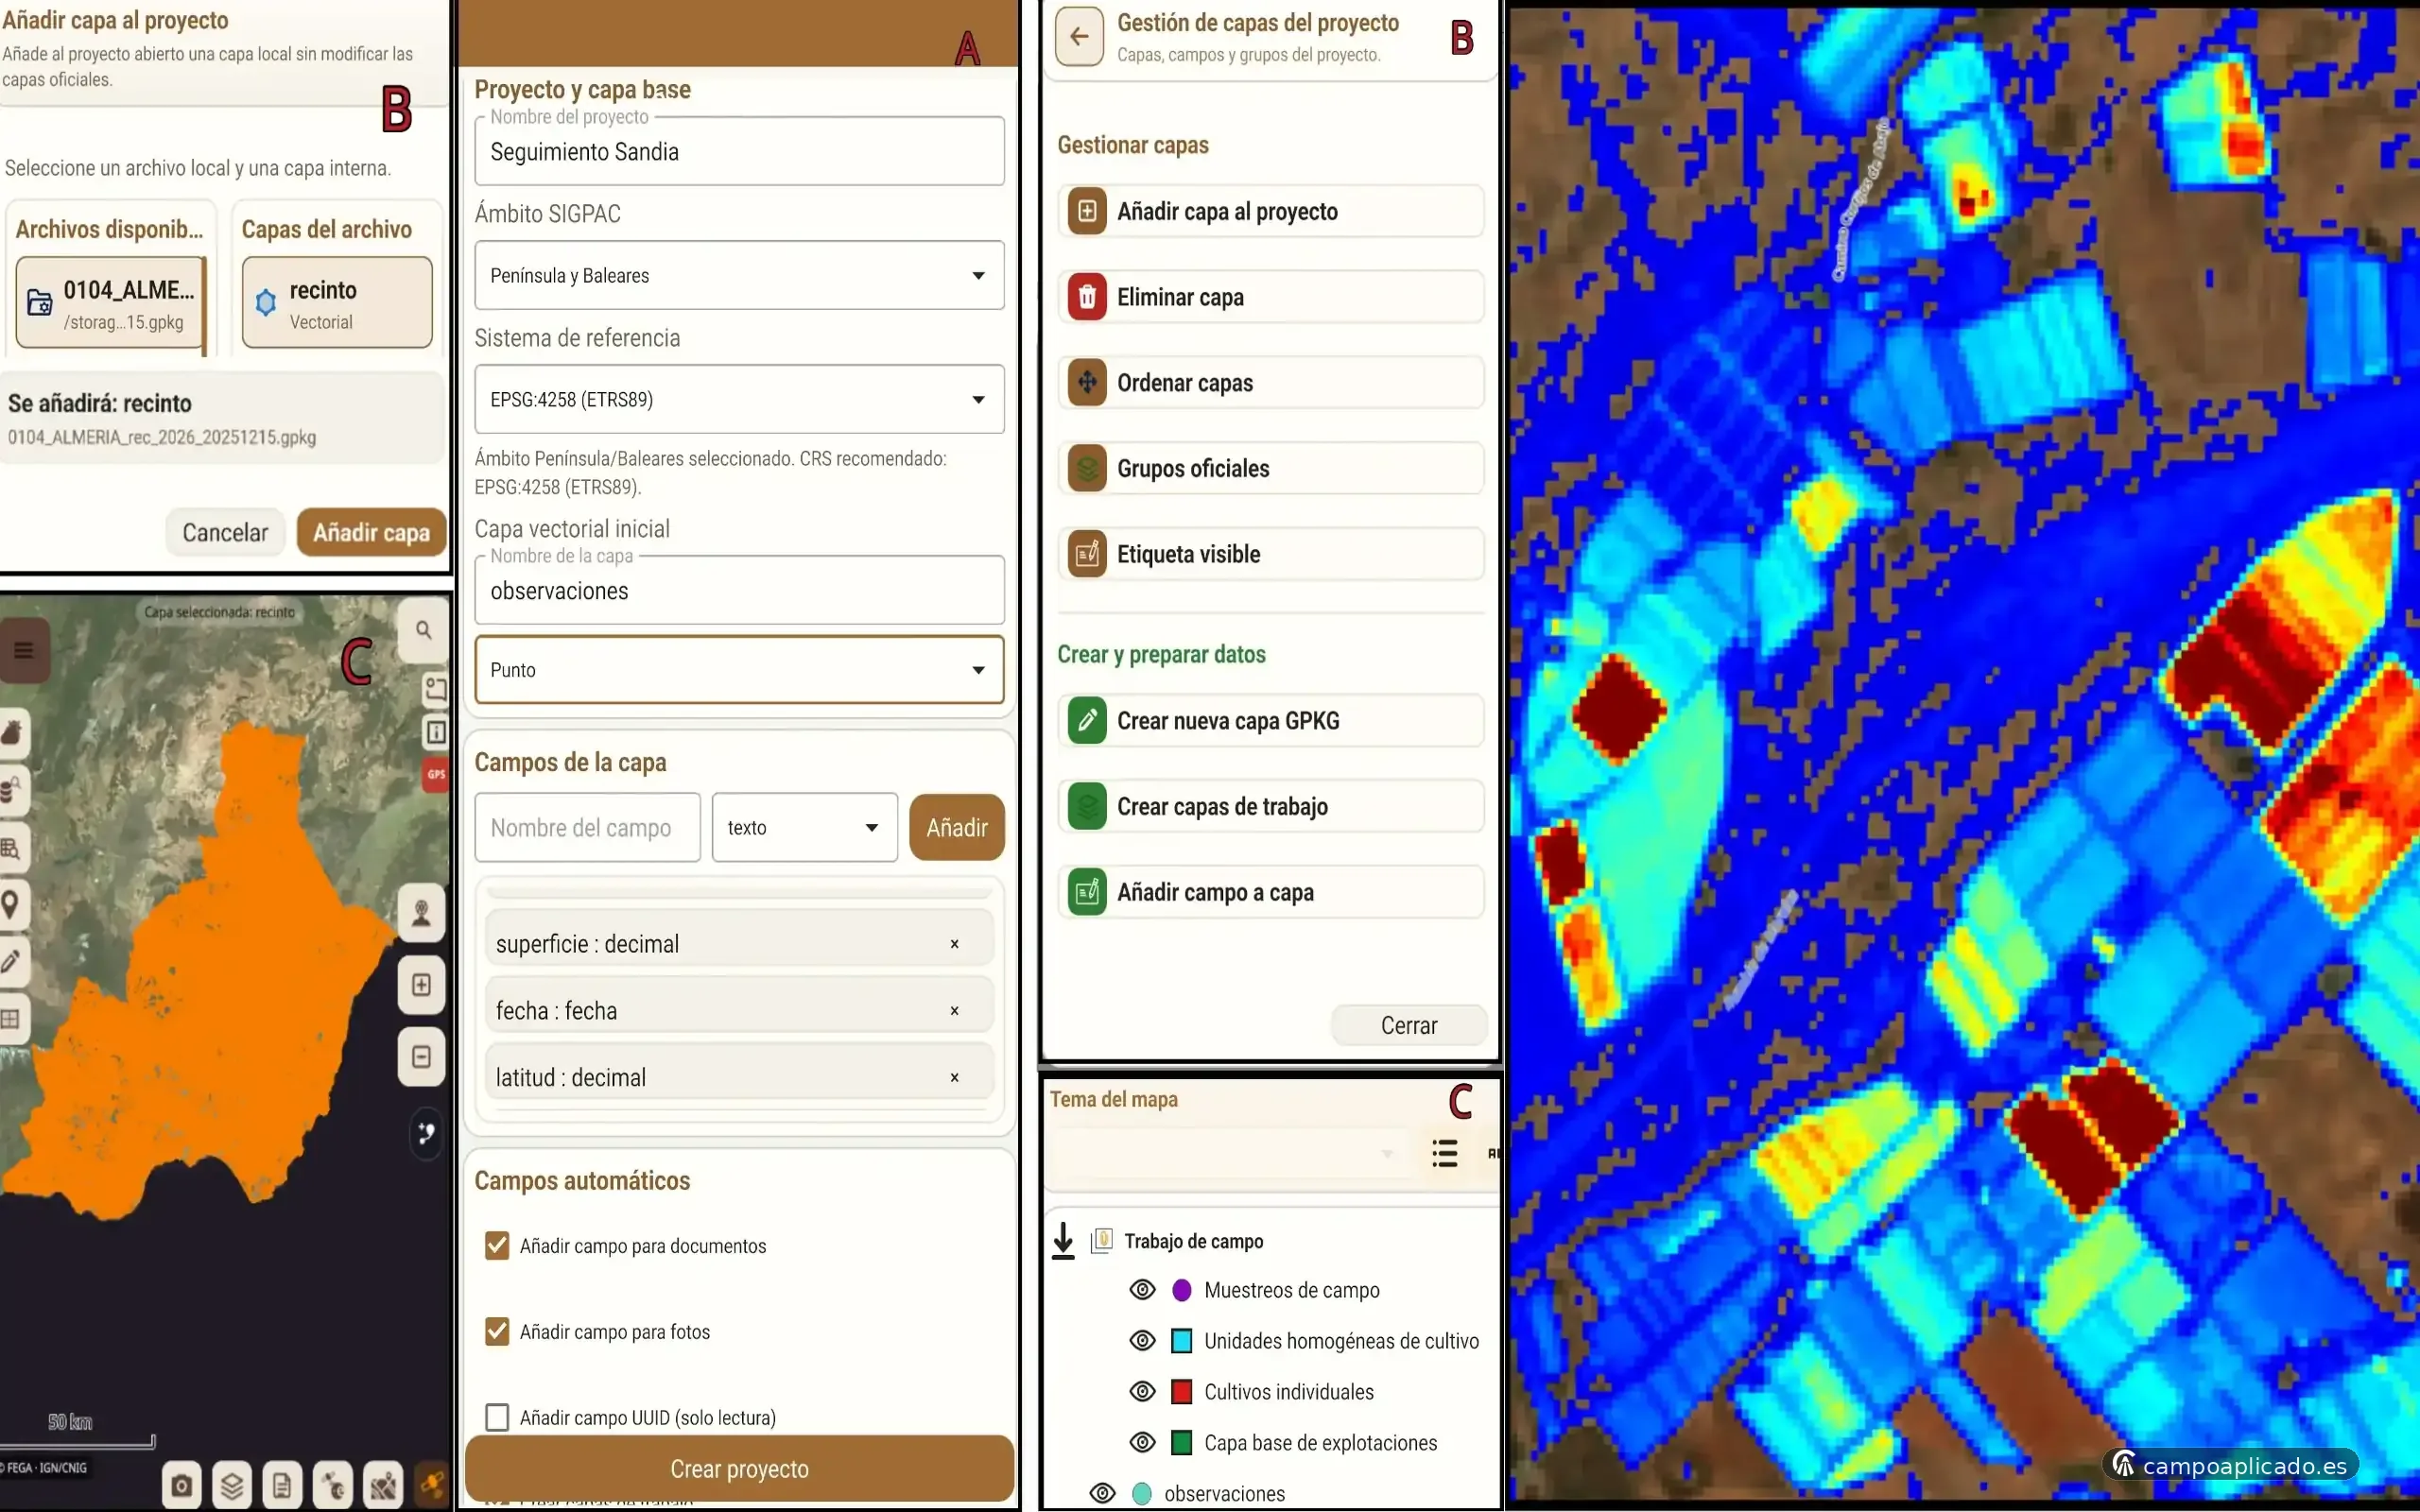Select Añadir capa al proyecto
The image size is (2420, 1512).
1270,211
